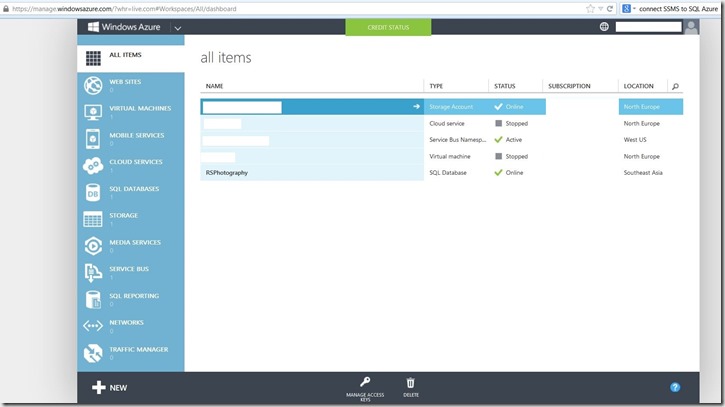Click the Cloud Services gear icon

point(93,165)
